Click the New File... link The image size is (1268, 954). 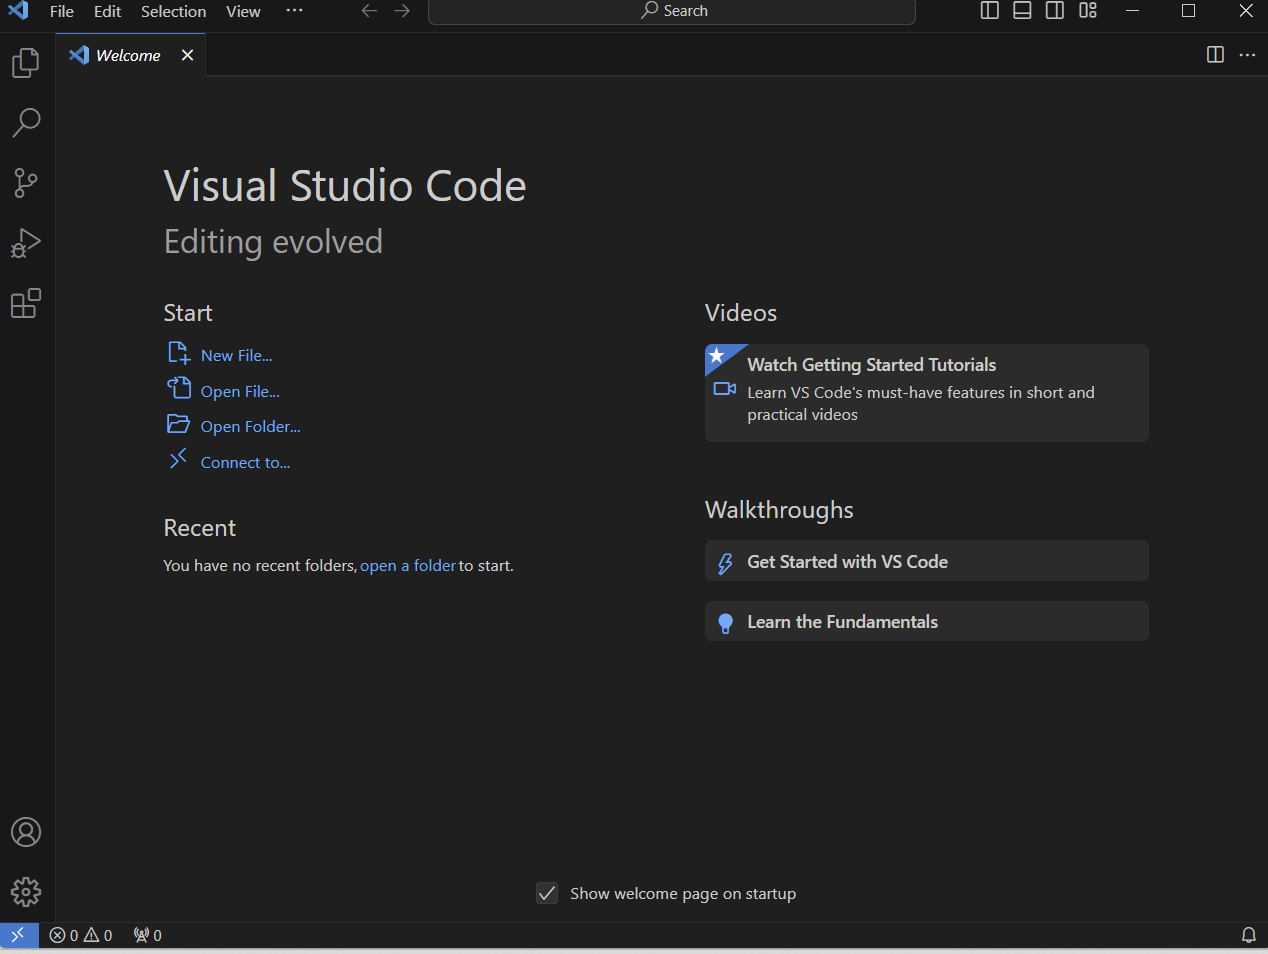coord(236,356)
